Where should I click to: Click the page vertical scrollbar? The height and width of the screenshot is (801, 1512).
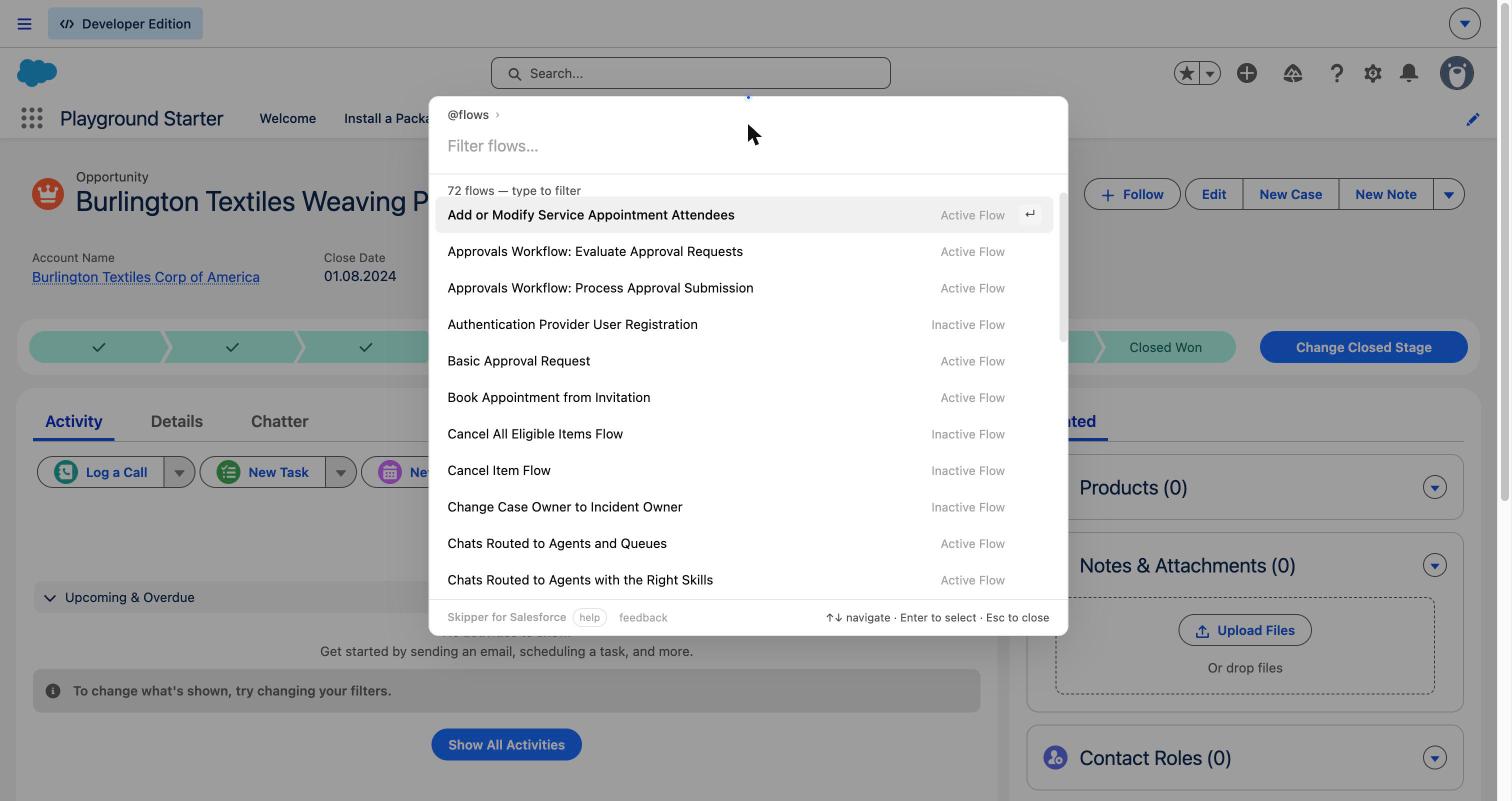[x=1505, y=250]
